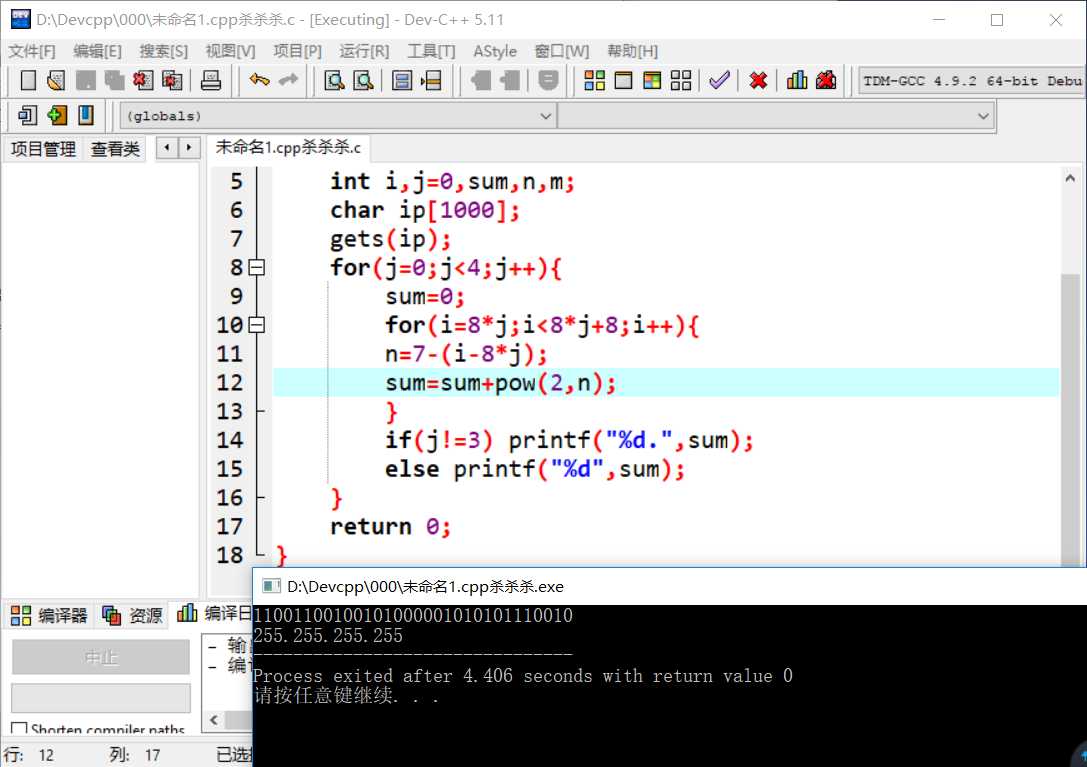The height and width of the screenshot is (767, 1087).
Task: Click the highlighted line sum=sum+pow(2,n);
Action: pyautogui.click(x=501, y=383)
